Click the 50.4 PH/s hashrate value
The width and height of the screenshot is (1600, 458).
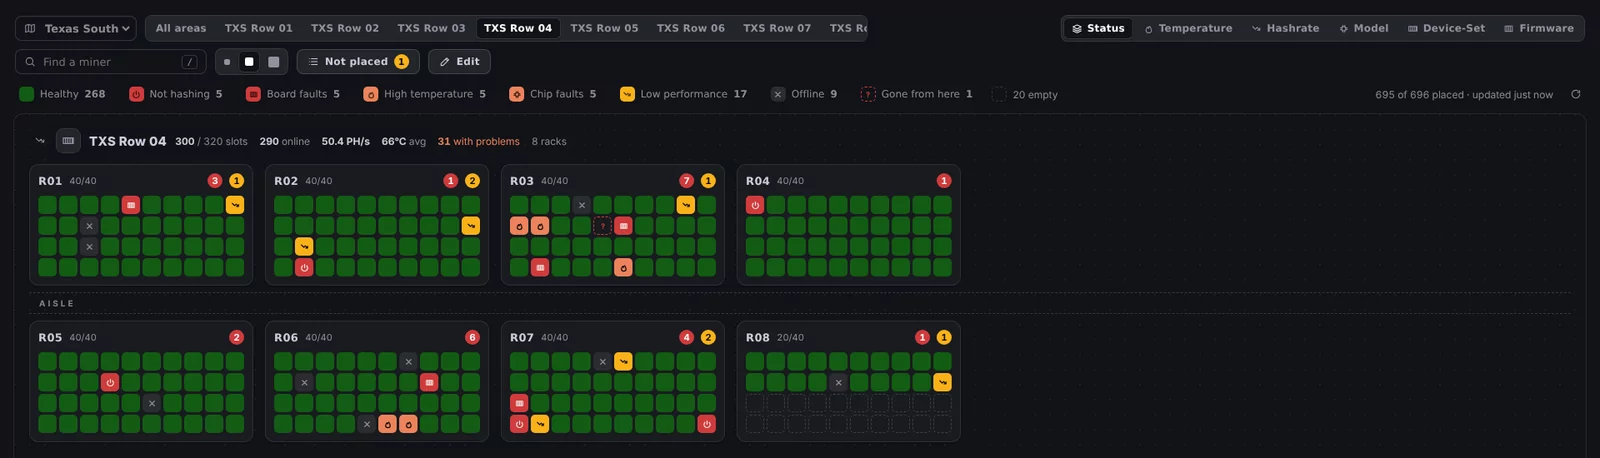click(x=345, y=141)
